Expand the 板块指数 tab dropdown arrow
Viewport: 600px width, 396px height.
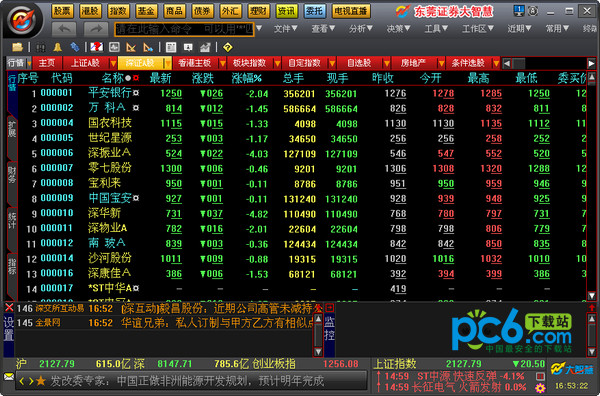pyautogui.click(x=277, y=63)
